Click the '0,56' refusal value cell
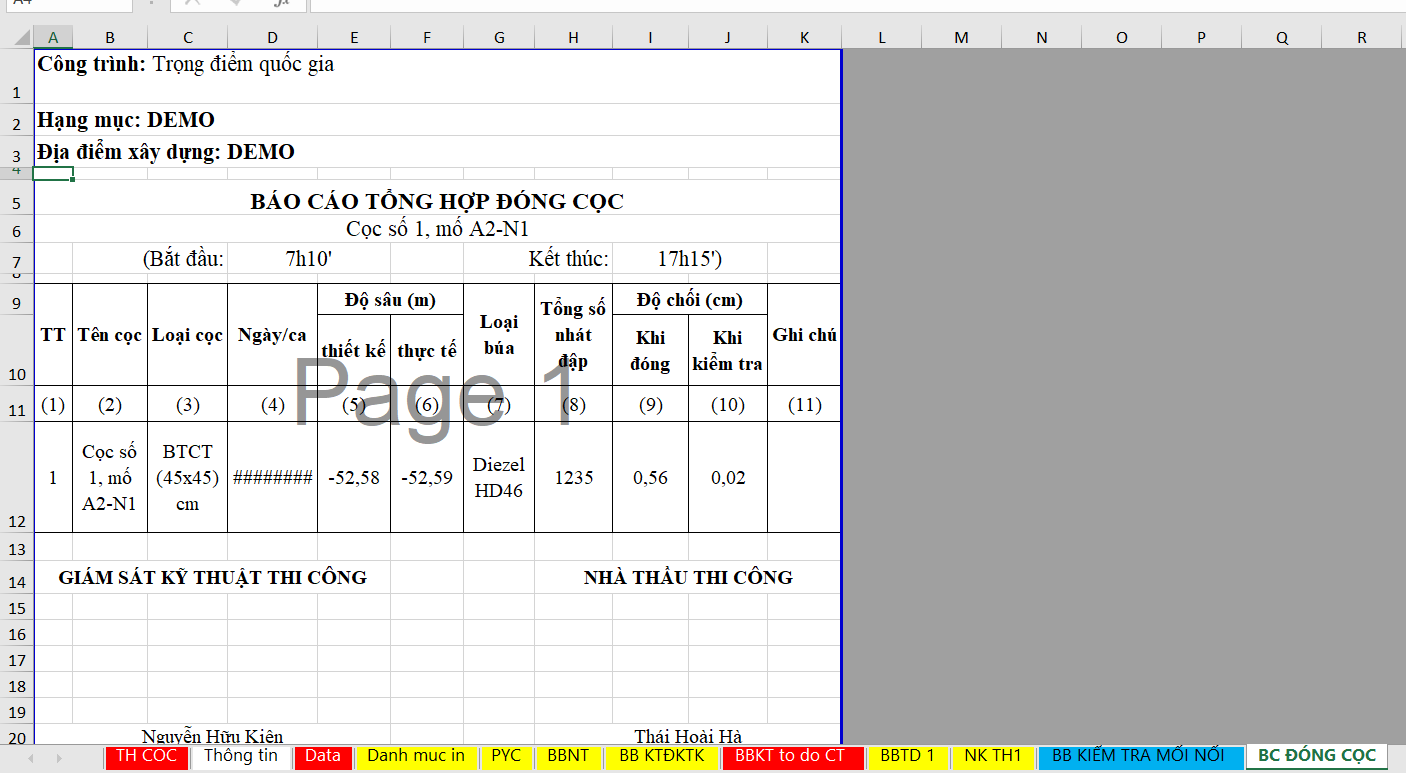This screenshot has height=773, width=1406. [651, 478]
